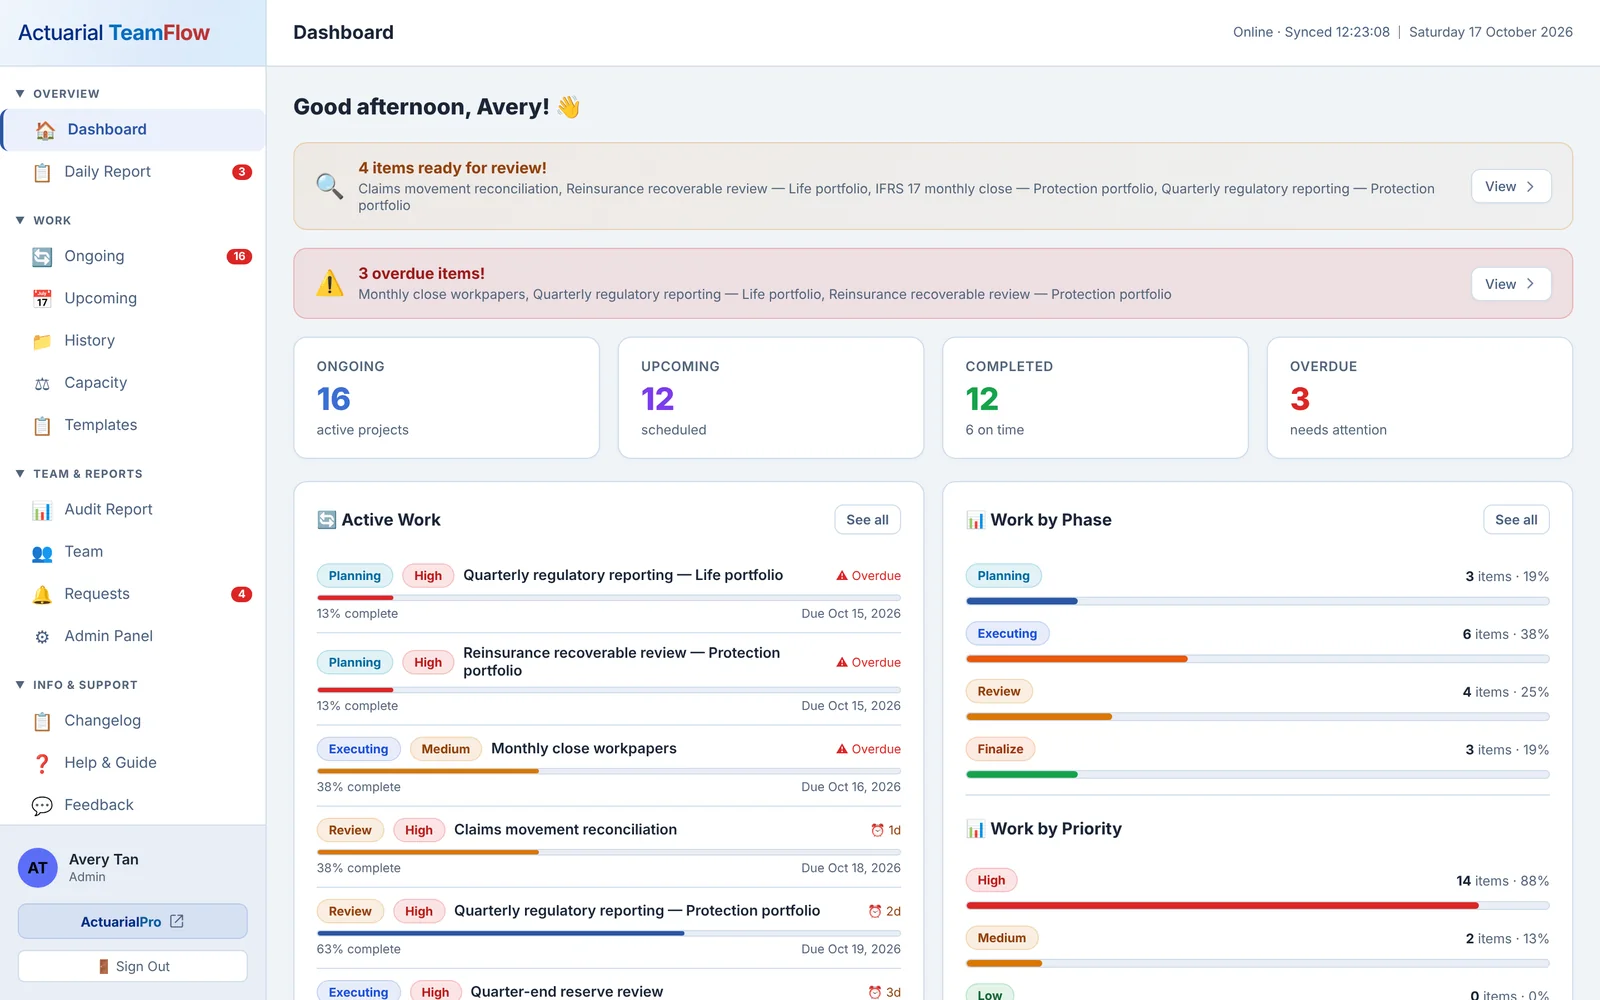Open the Completed 12 stat card
The width and height of the screenshot is (1600, 1000).
1095,398
